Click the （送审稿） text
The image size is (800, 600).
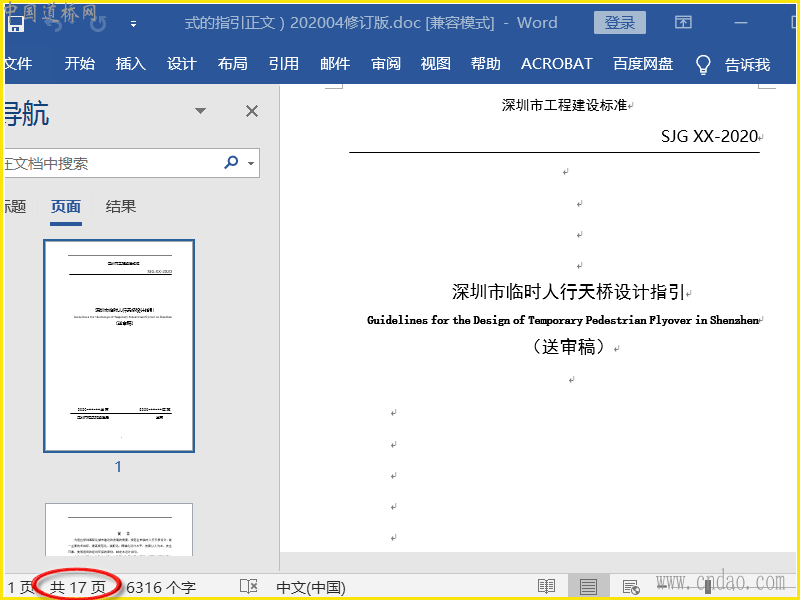pos(568,347)
